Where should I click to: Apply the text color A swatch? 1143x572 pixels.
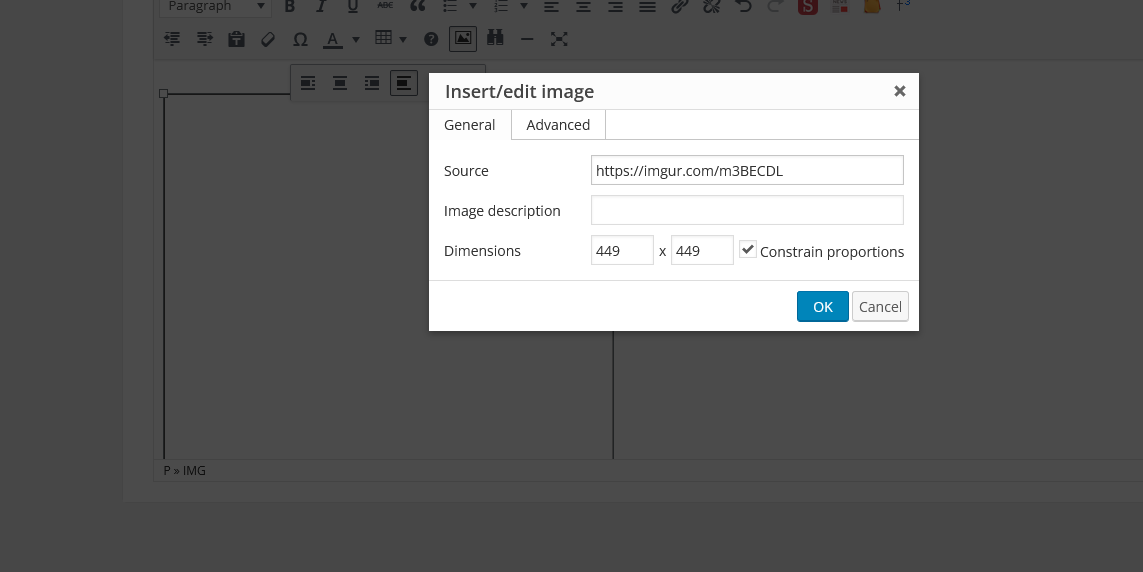click(332, 39)
